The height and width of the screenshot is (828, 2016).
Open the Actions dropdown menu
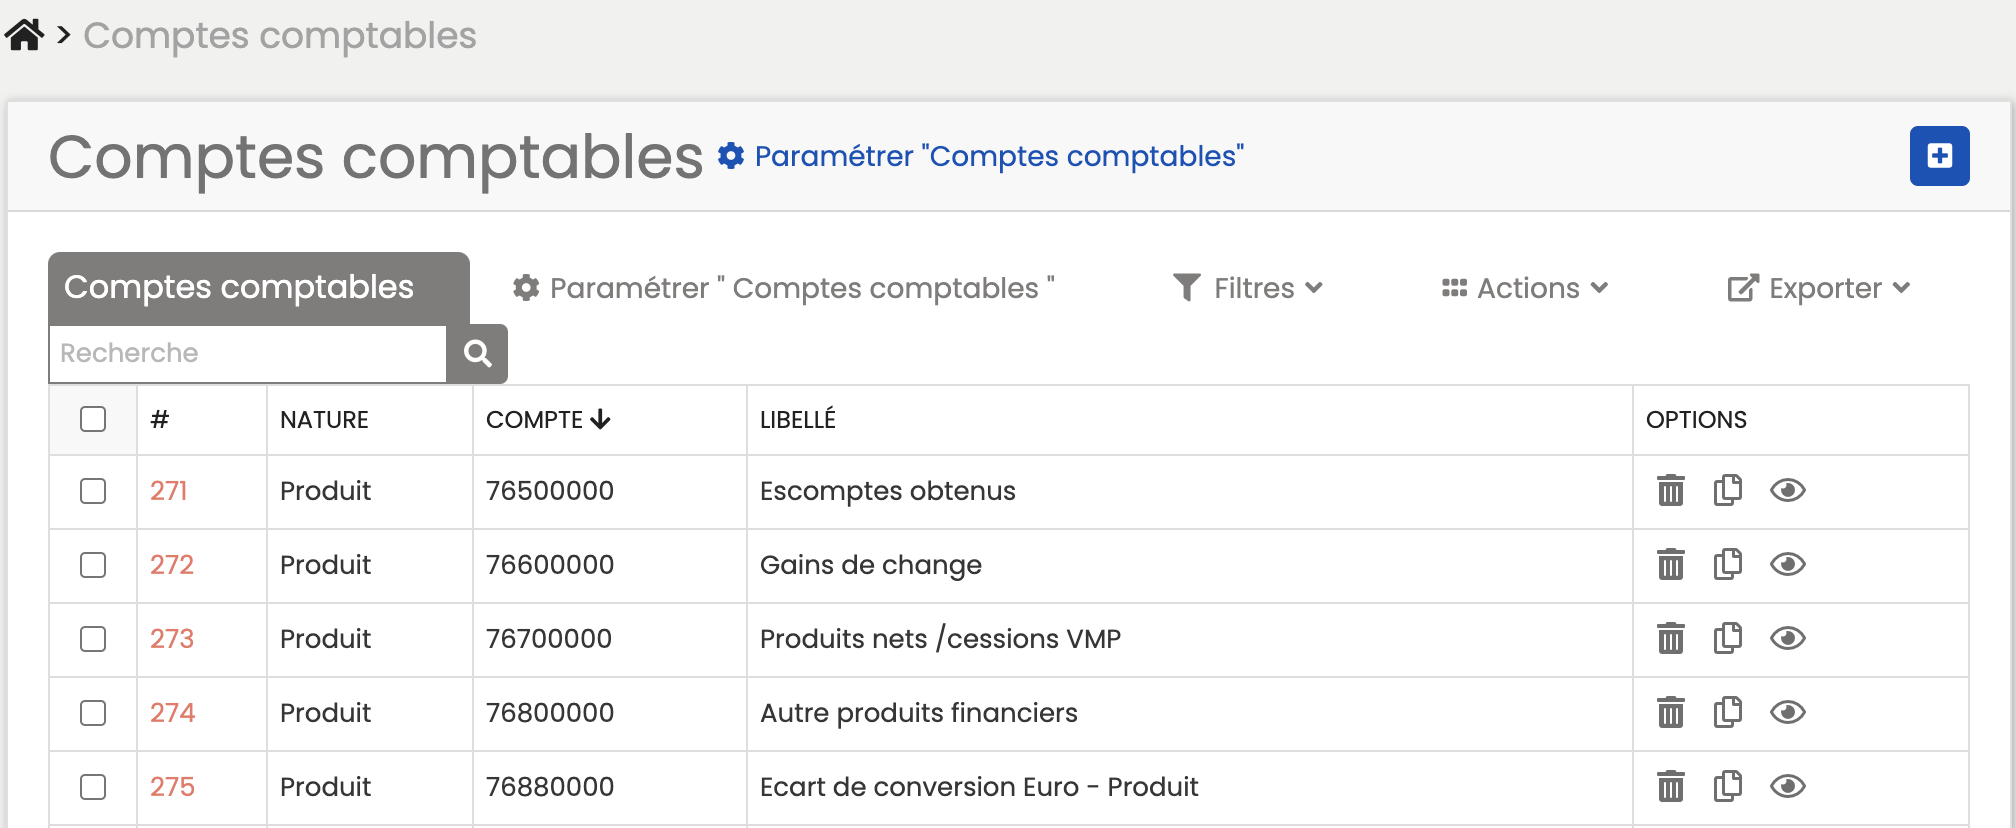pos(1524,288)
